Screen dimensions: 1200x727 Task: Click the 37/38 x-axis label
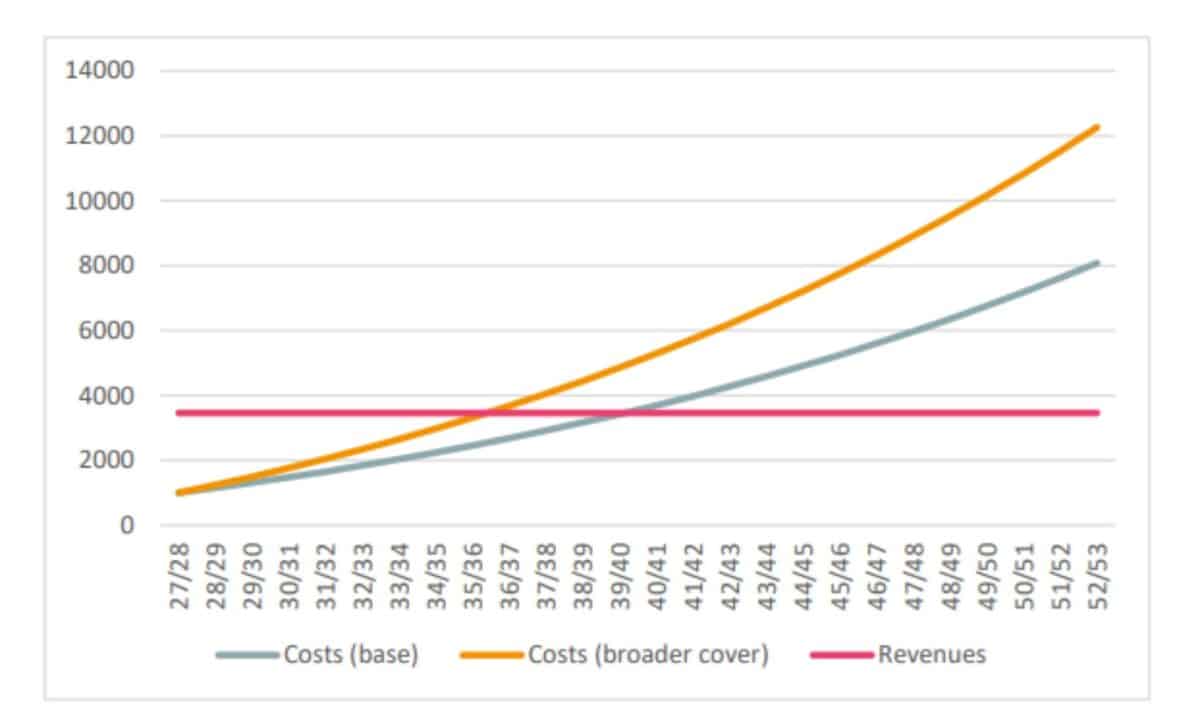[547, 577]
